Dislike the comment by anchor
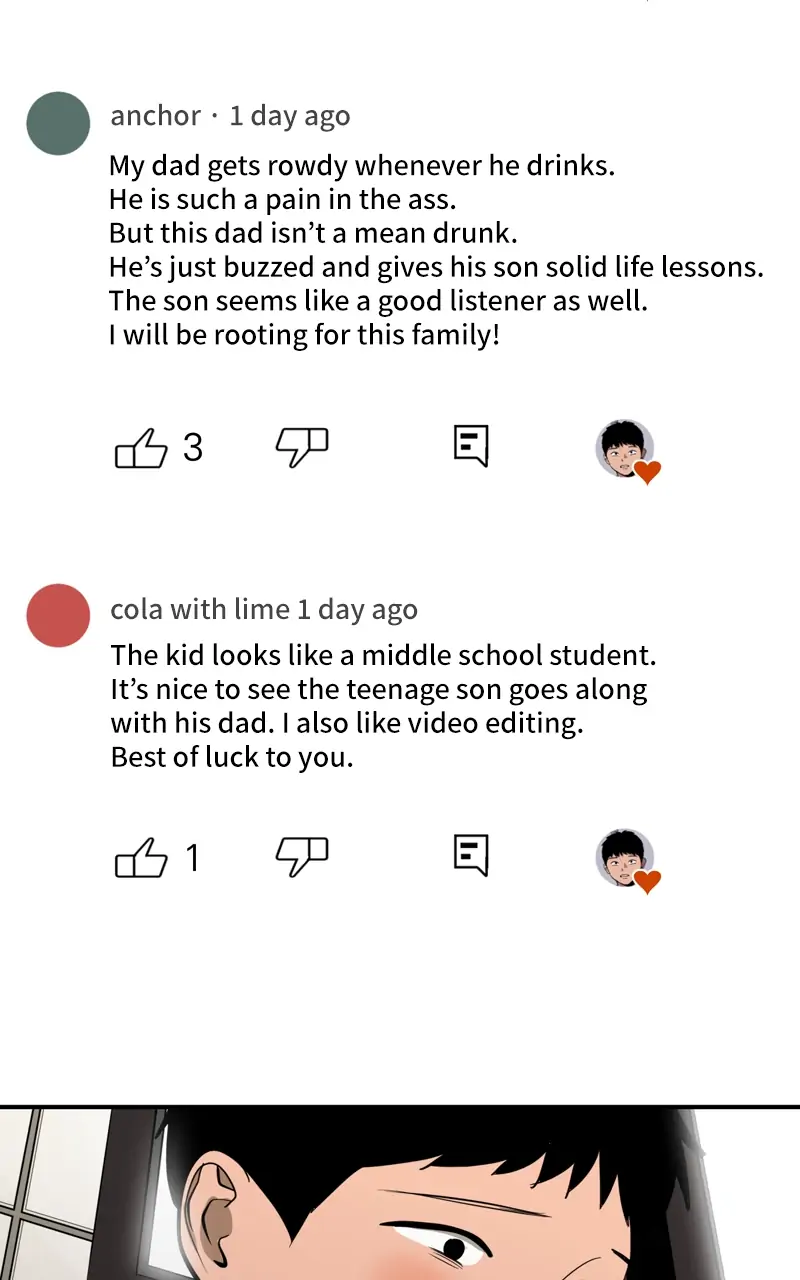The height and width of the screenshot is (1280, 800). (x=301, y=447)
